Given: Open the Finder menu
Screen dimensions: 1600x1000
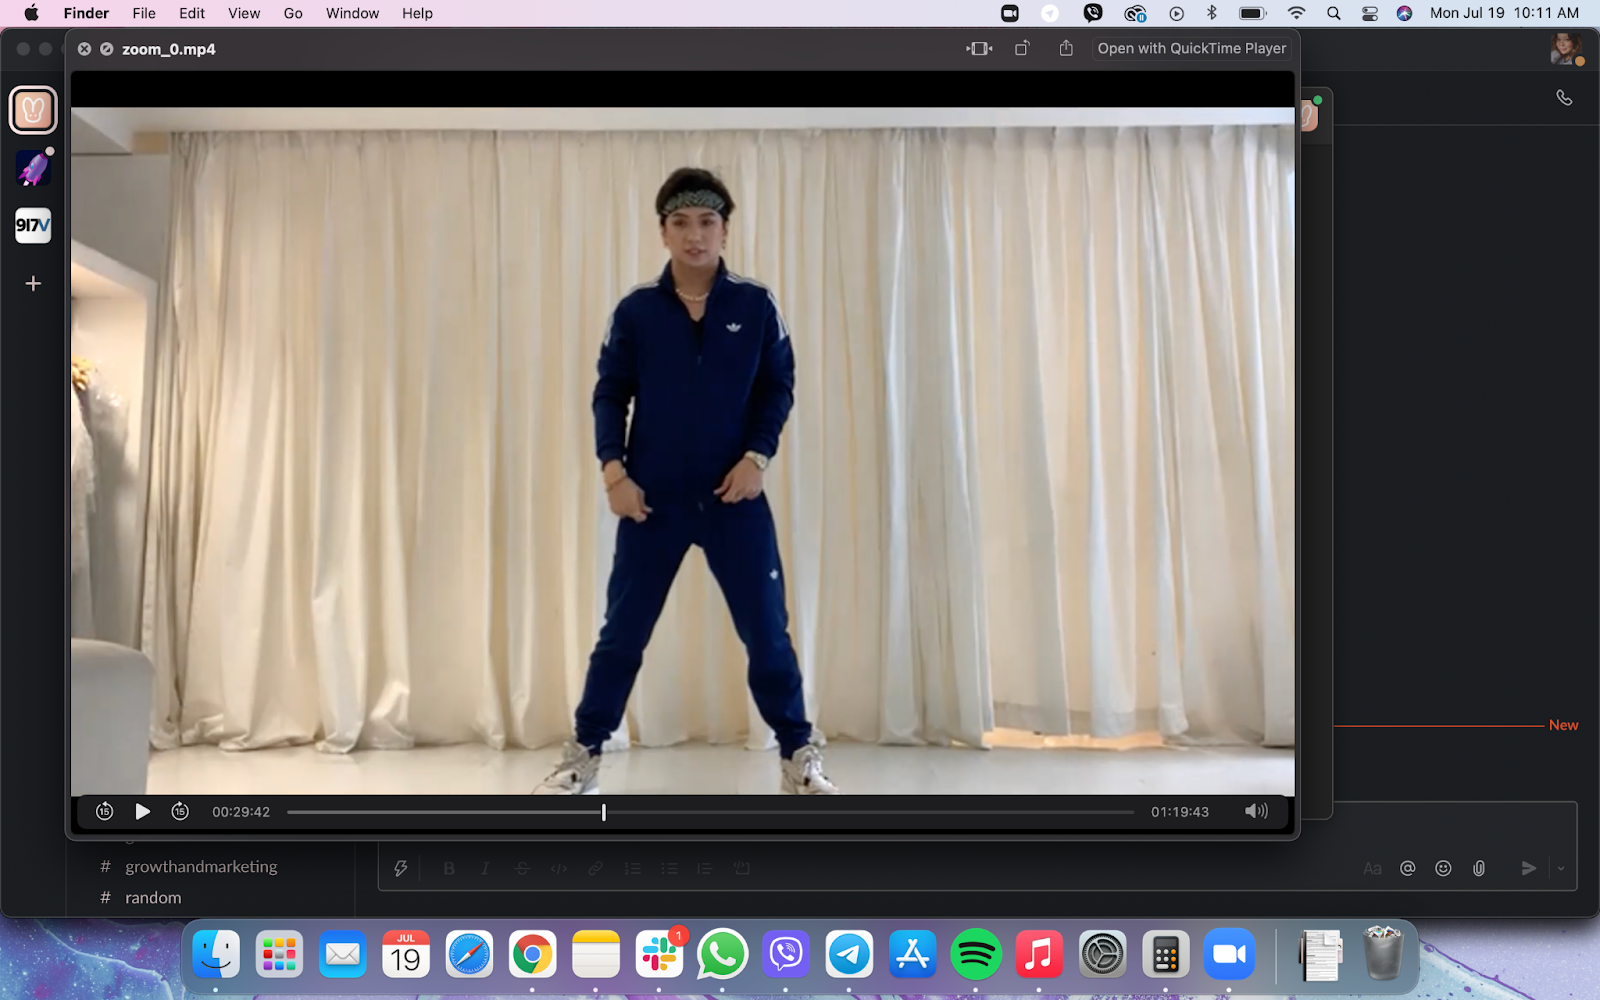Looking at the screenshot, I should click(86, 13).
